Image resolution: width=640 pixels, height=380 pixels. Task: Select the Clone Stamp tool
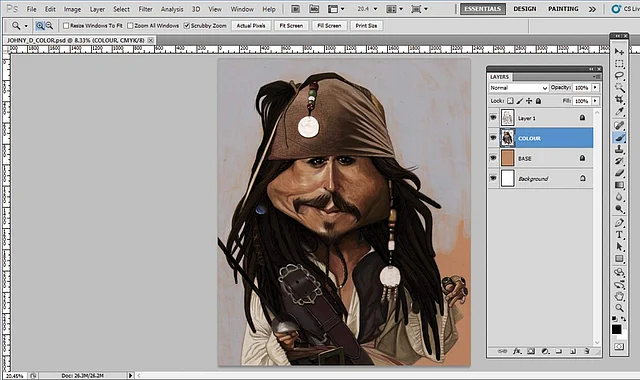tap(619, 149)
